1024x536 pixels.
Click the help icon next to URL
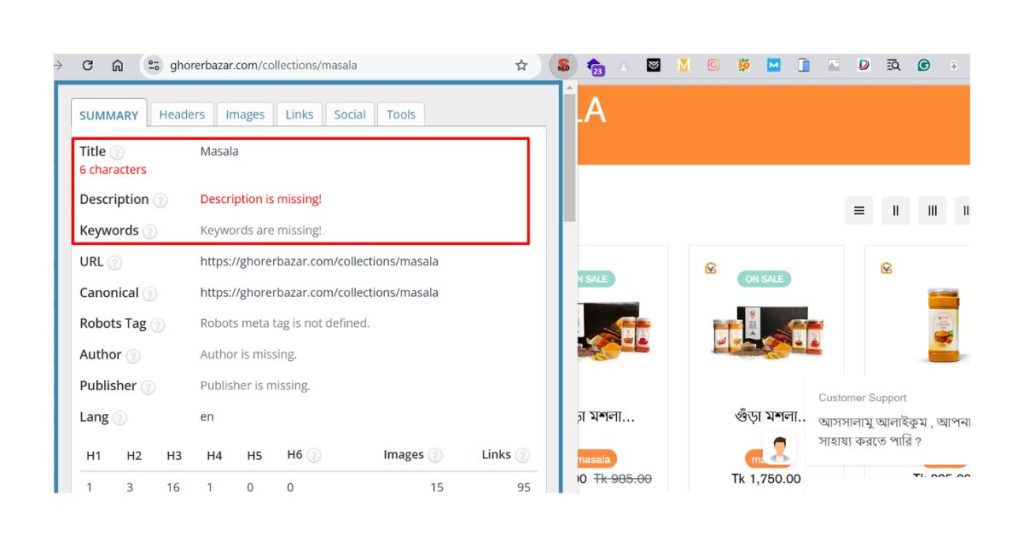click(x=114, y=262)
